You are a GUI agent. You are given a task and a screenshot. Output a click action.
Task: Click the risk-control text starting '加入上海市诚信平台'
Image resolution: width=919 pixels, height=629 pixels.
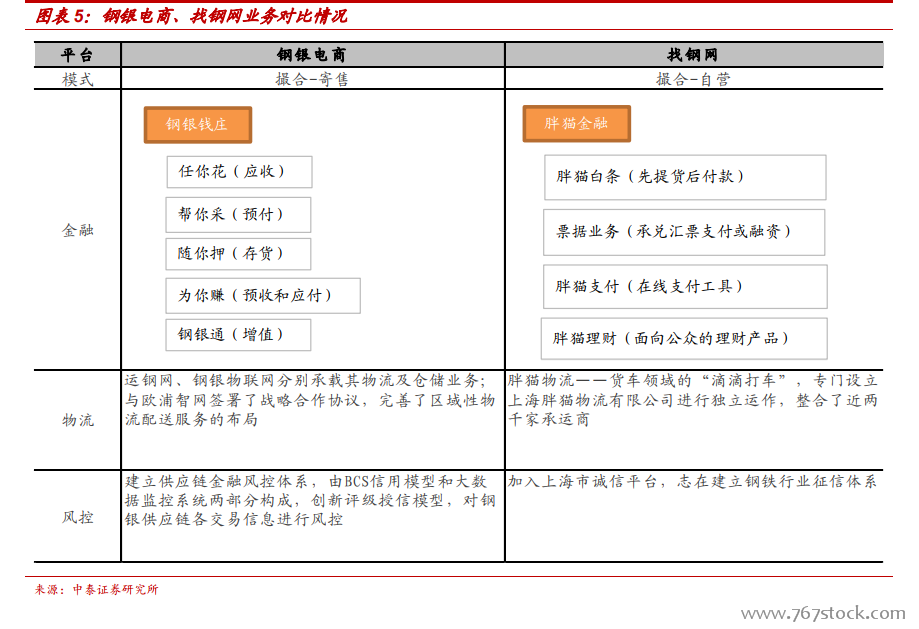(692, 482)
